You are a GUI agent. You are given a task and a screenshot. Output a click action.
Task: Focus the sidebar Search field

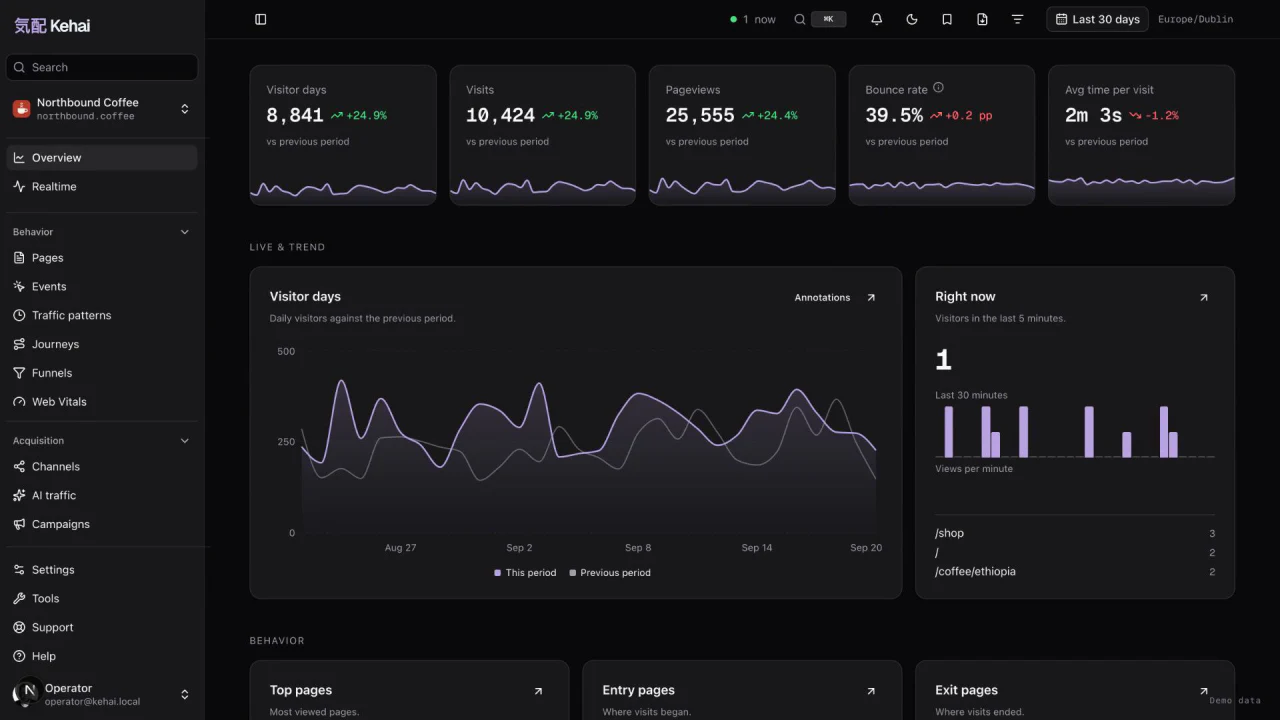click(x=102, y=67)
